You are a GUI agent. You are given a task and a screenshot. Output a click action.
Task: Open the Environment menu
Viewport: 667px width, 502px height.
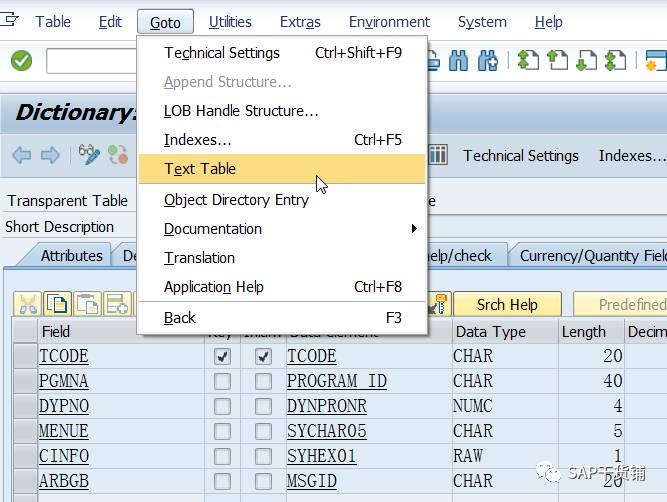389,22
